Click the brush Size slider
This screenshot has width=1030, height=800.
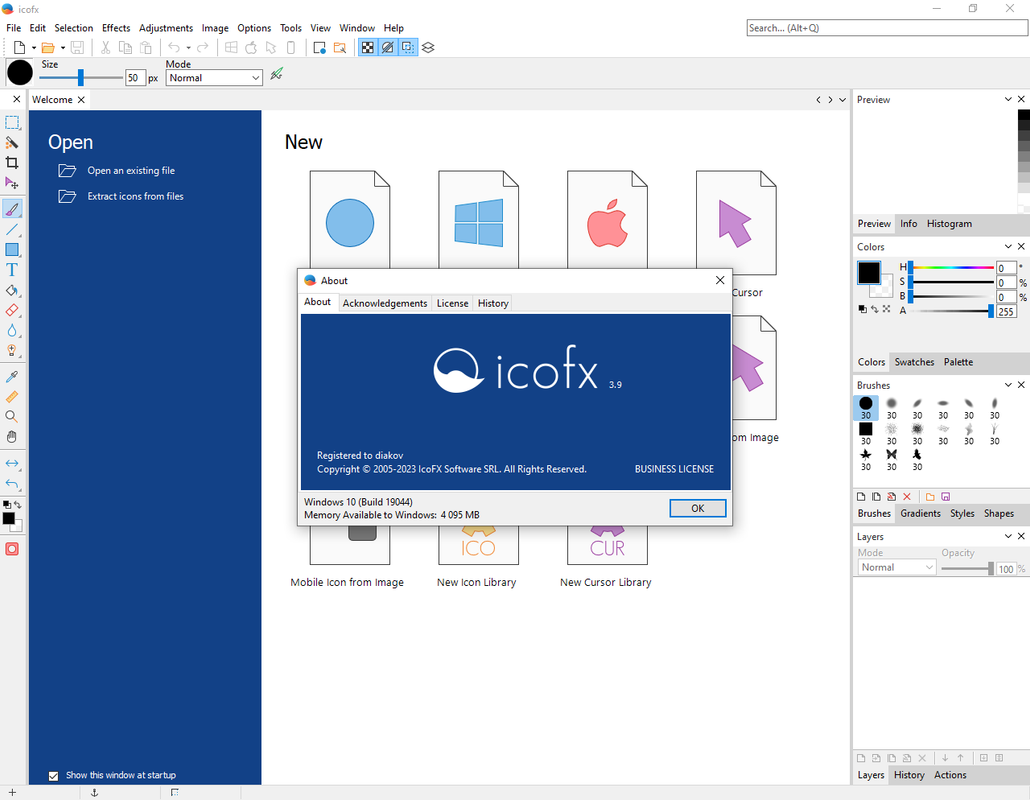tap(81, 78)
